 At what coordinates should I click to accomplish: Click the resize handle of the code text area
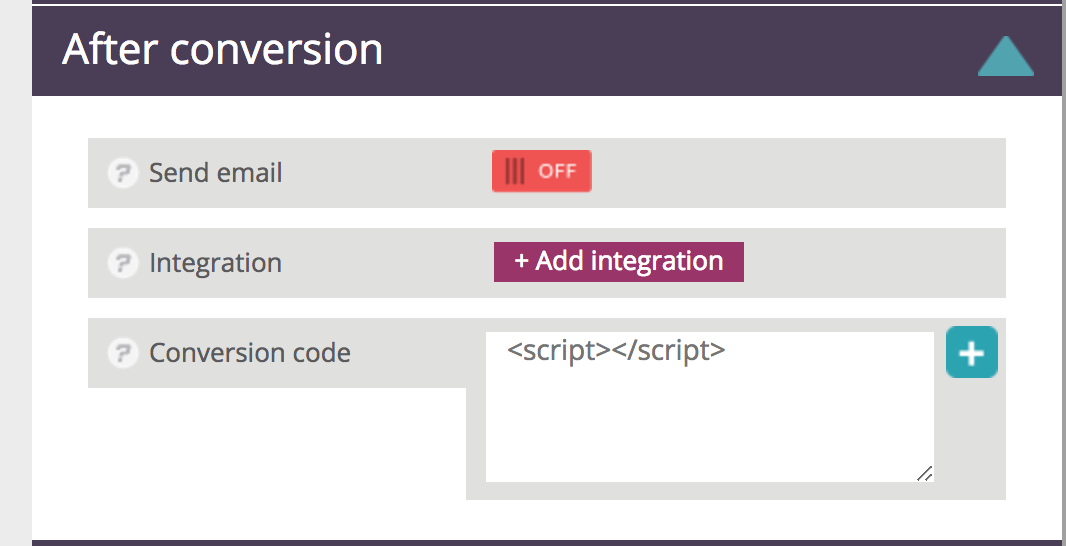coord(925,474)
